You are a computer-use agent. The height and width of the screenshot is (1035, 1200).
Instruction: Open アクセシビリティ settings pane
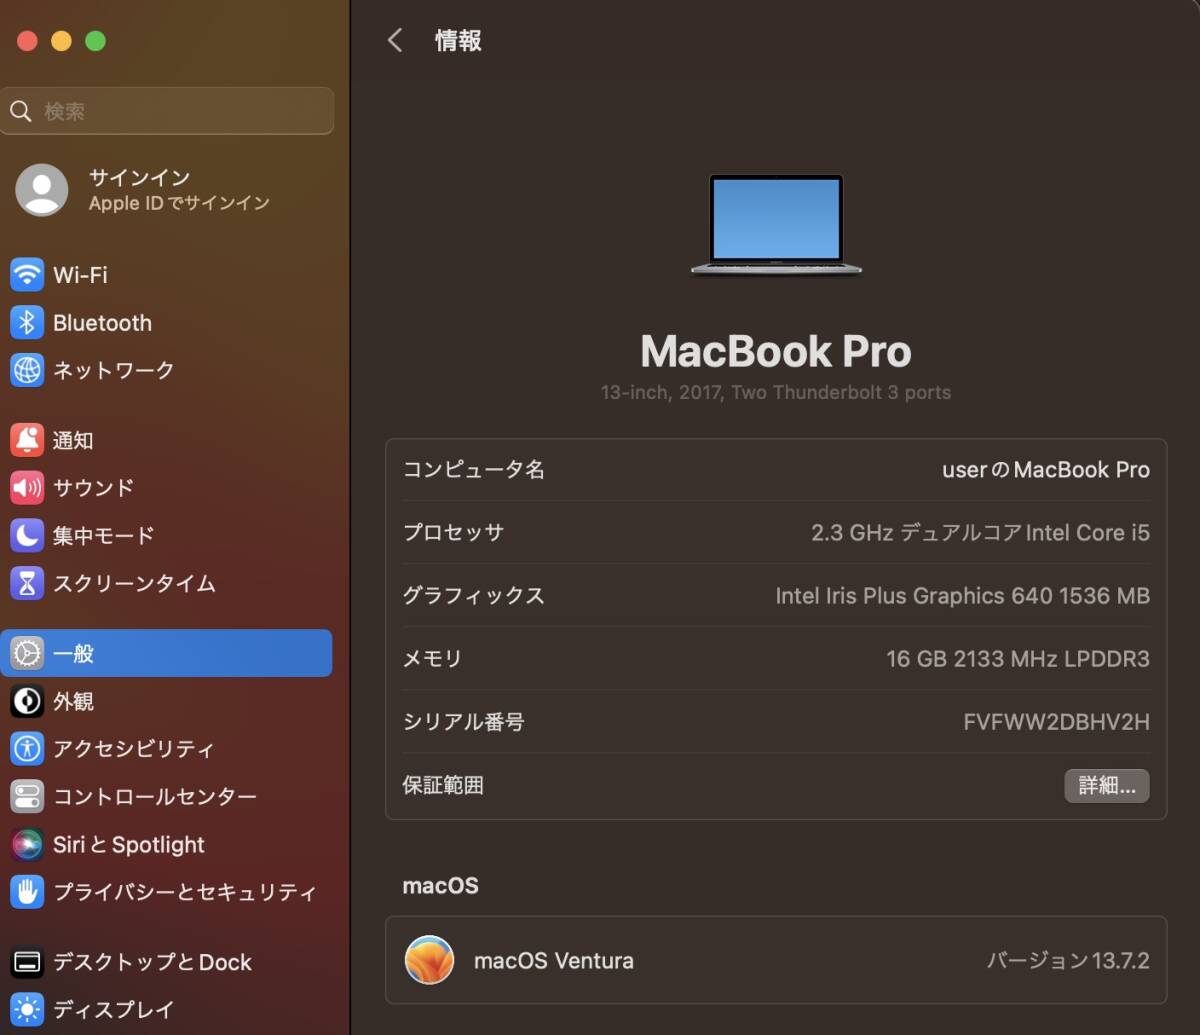point(166,748)
